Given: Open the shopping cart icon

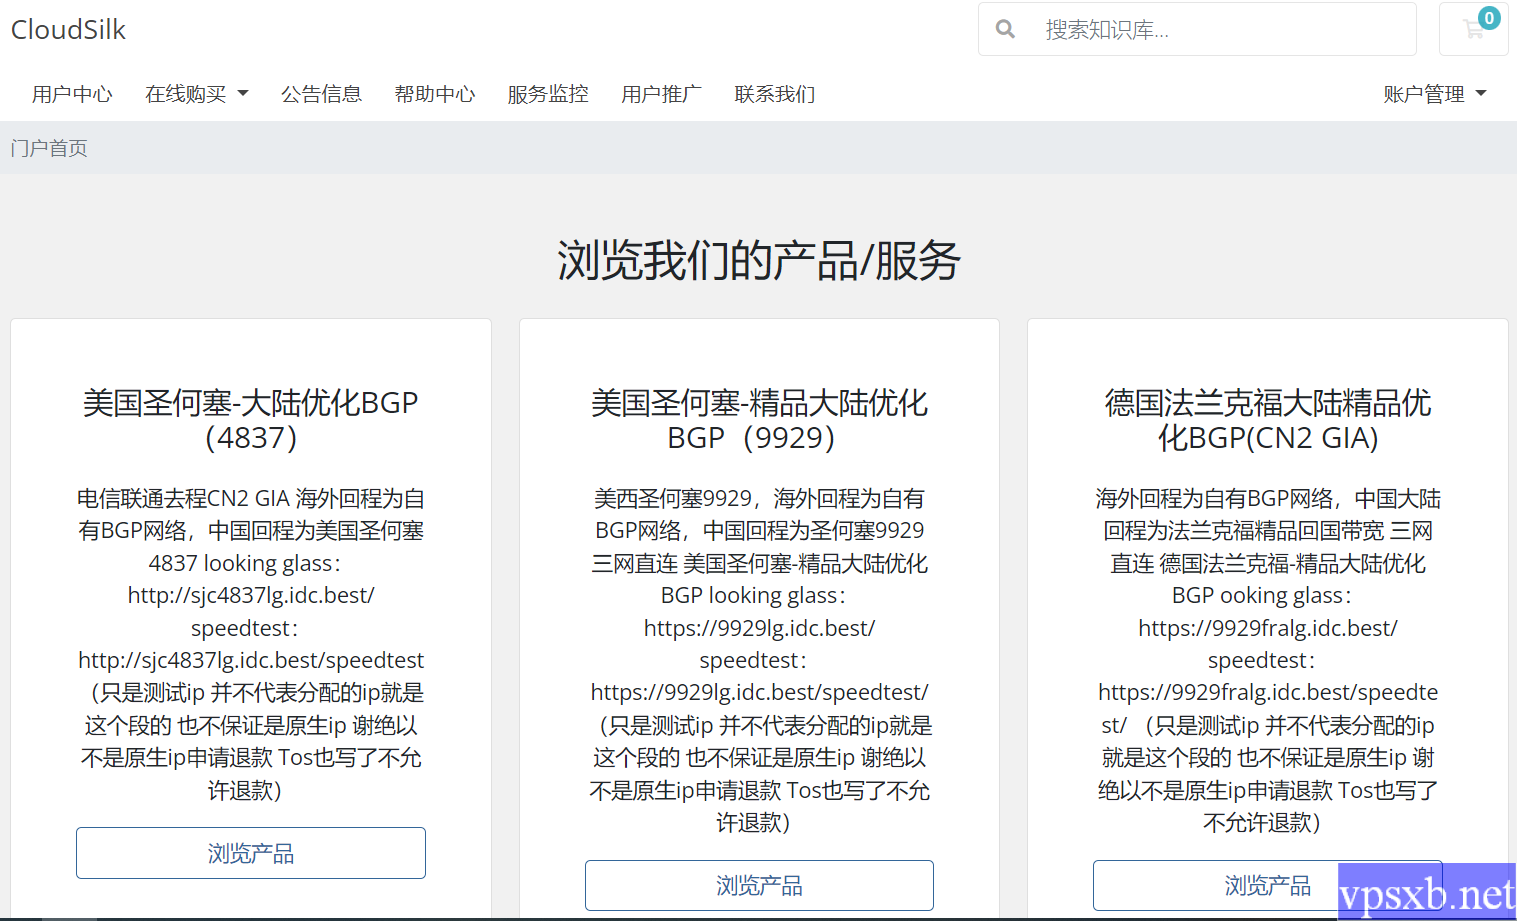Looking at the screenshot, I should pos(1473,29).
